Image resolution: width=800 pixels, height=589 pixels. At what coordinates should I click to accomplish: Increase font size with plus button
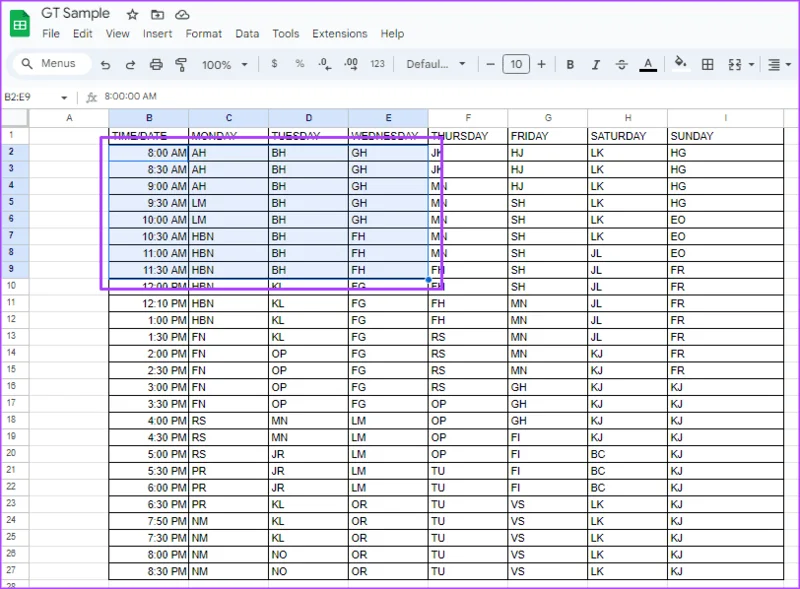[542, 64]
